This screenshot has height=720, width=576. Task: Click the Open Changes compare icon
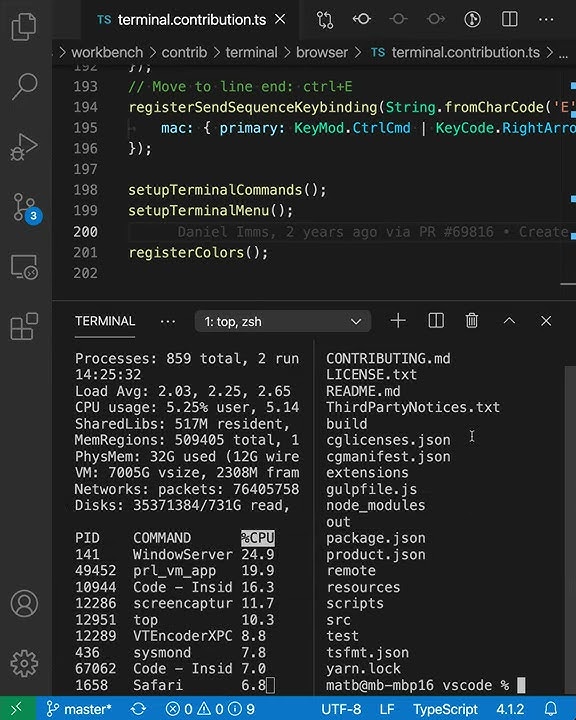point(325,20)
